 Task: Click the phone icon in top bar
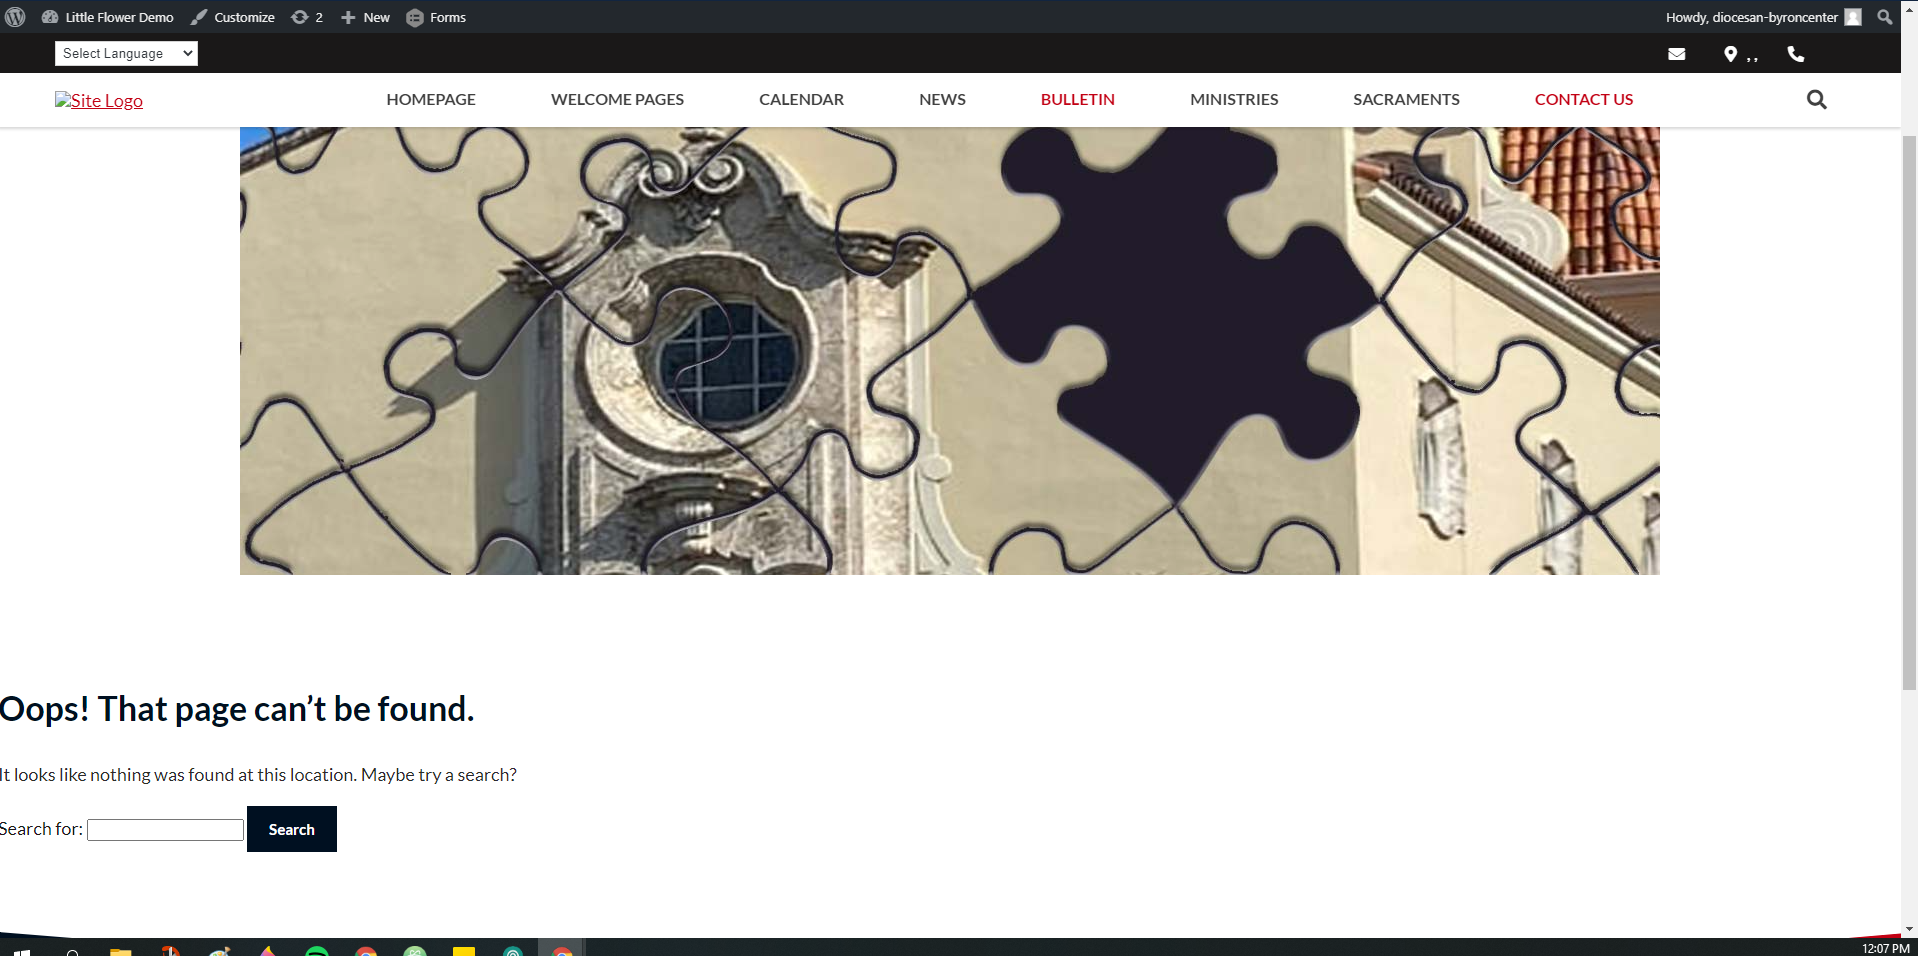click(1796, 54)
